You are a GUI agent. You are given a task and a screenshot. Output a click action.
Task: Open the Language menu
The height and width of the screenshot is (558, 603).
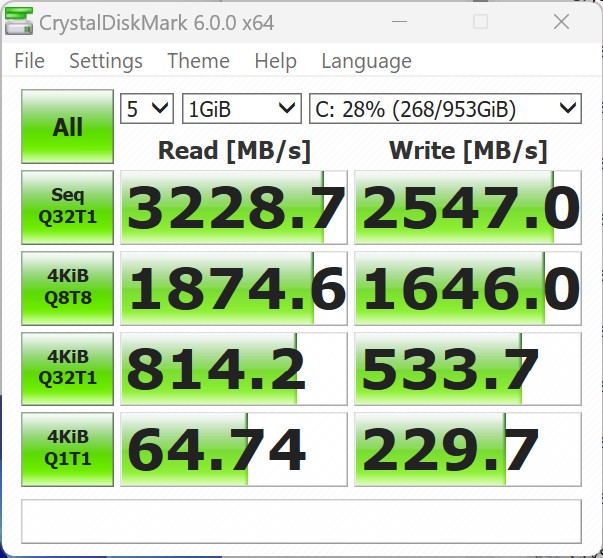[366, 61]
